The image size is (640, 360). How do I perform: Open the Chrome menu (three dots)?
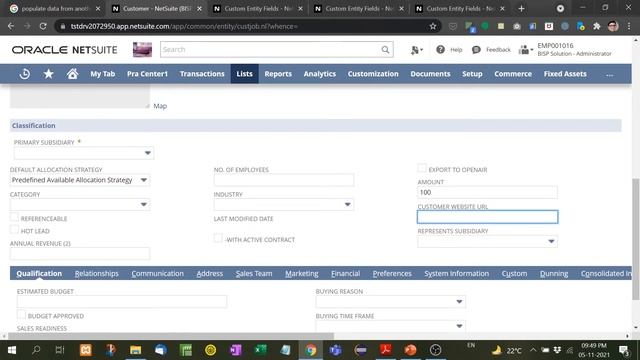coord(629,26)
